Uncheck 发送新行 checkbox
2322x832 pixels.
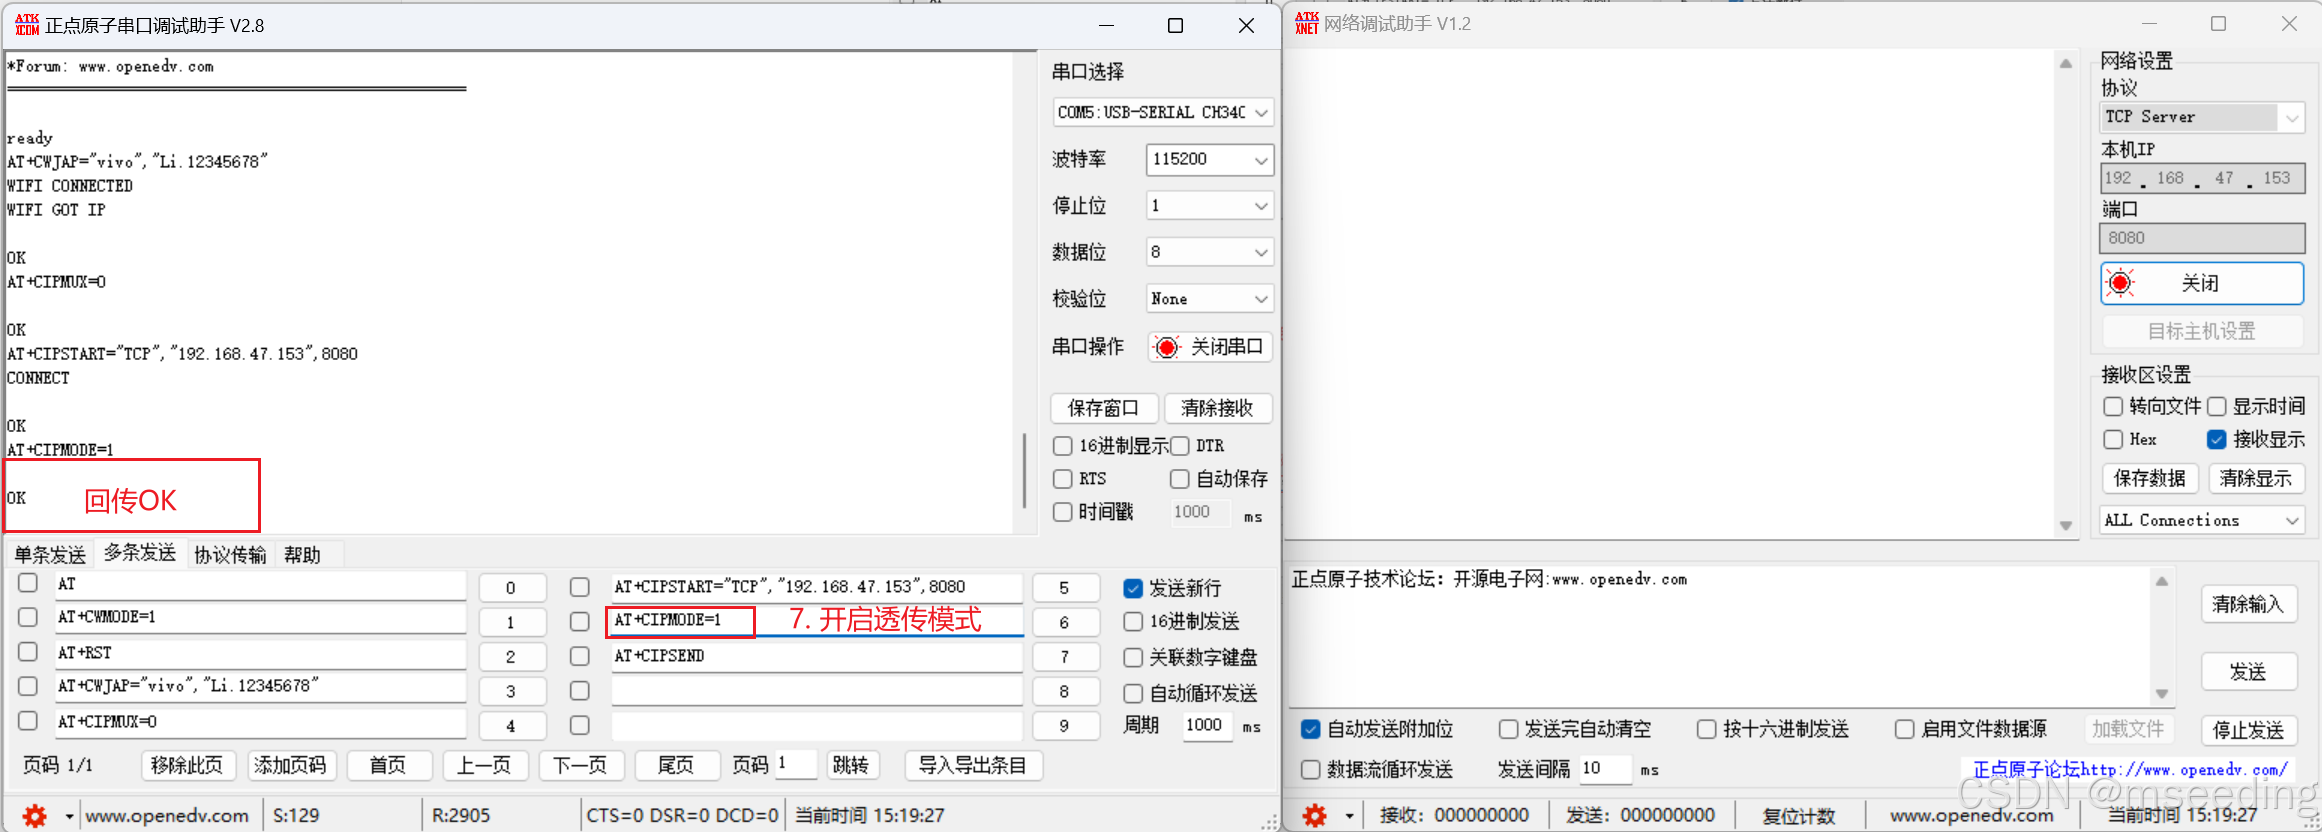pyautogui.click(x=1133, y=588)
